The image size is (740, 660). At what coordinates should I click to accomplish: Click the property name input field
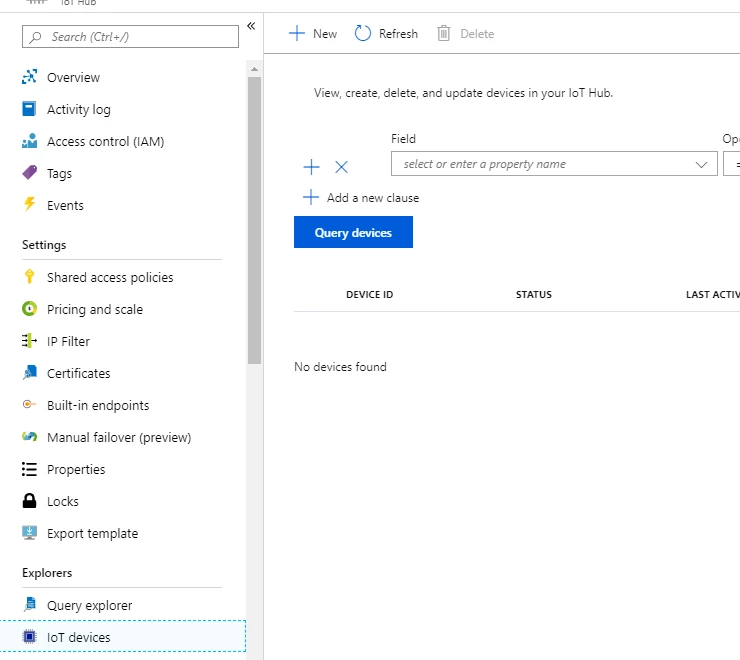[554, 164]
